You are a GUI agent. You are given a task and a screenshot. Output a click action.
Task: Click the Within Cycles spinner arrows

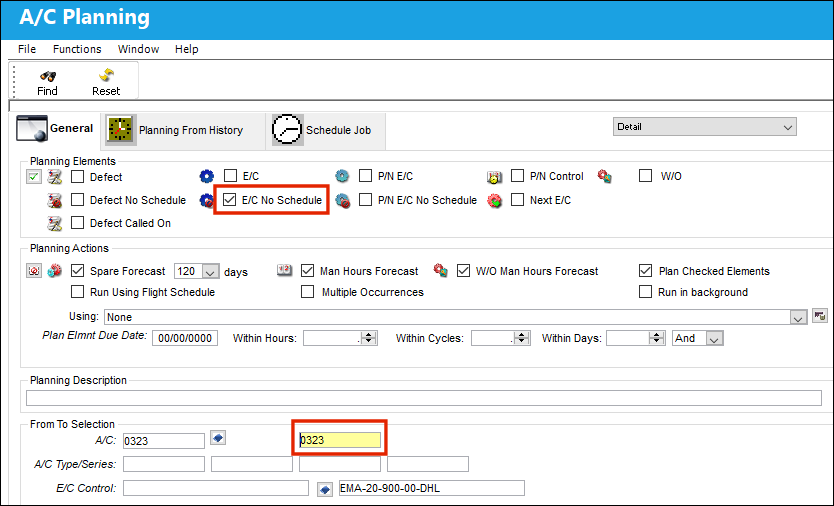[x=522, y=338]
